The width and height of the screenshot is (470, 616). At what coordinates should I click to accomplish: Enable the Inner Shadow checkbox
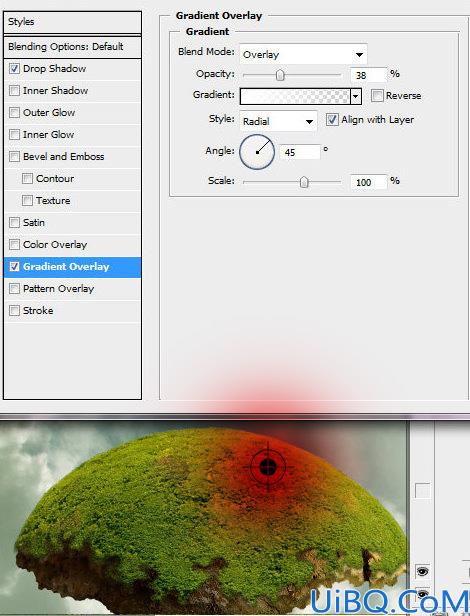pyautogui.click(x=14, y=91)
